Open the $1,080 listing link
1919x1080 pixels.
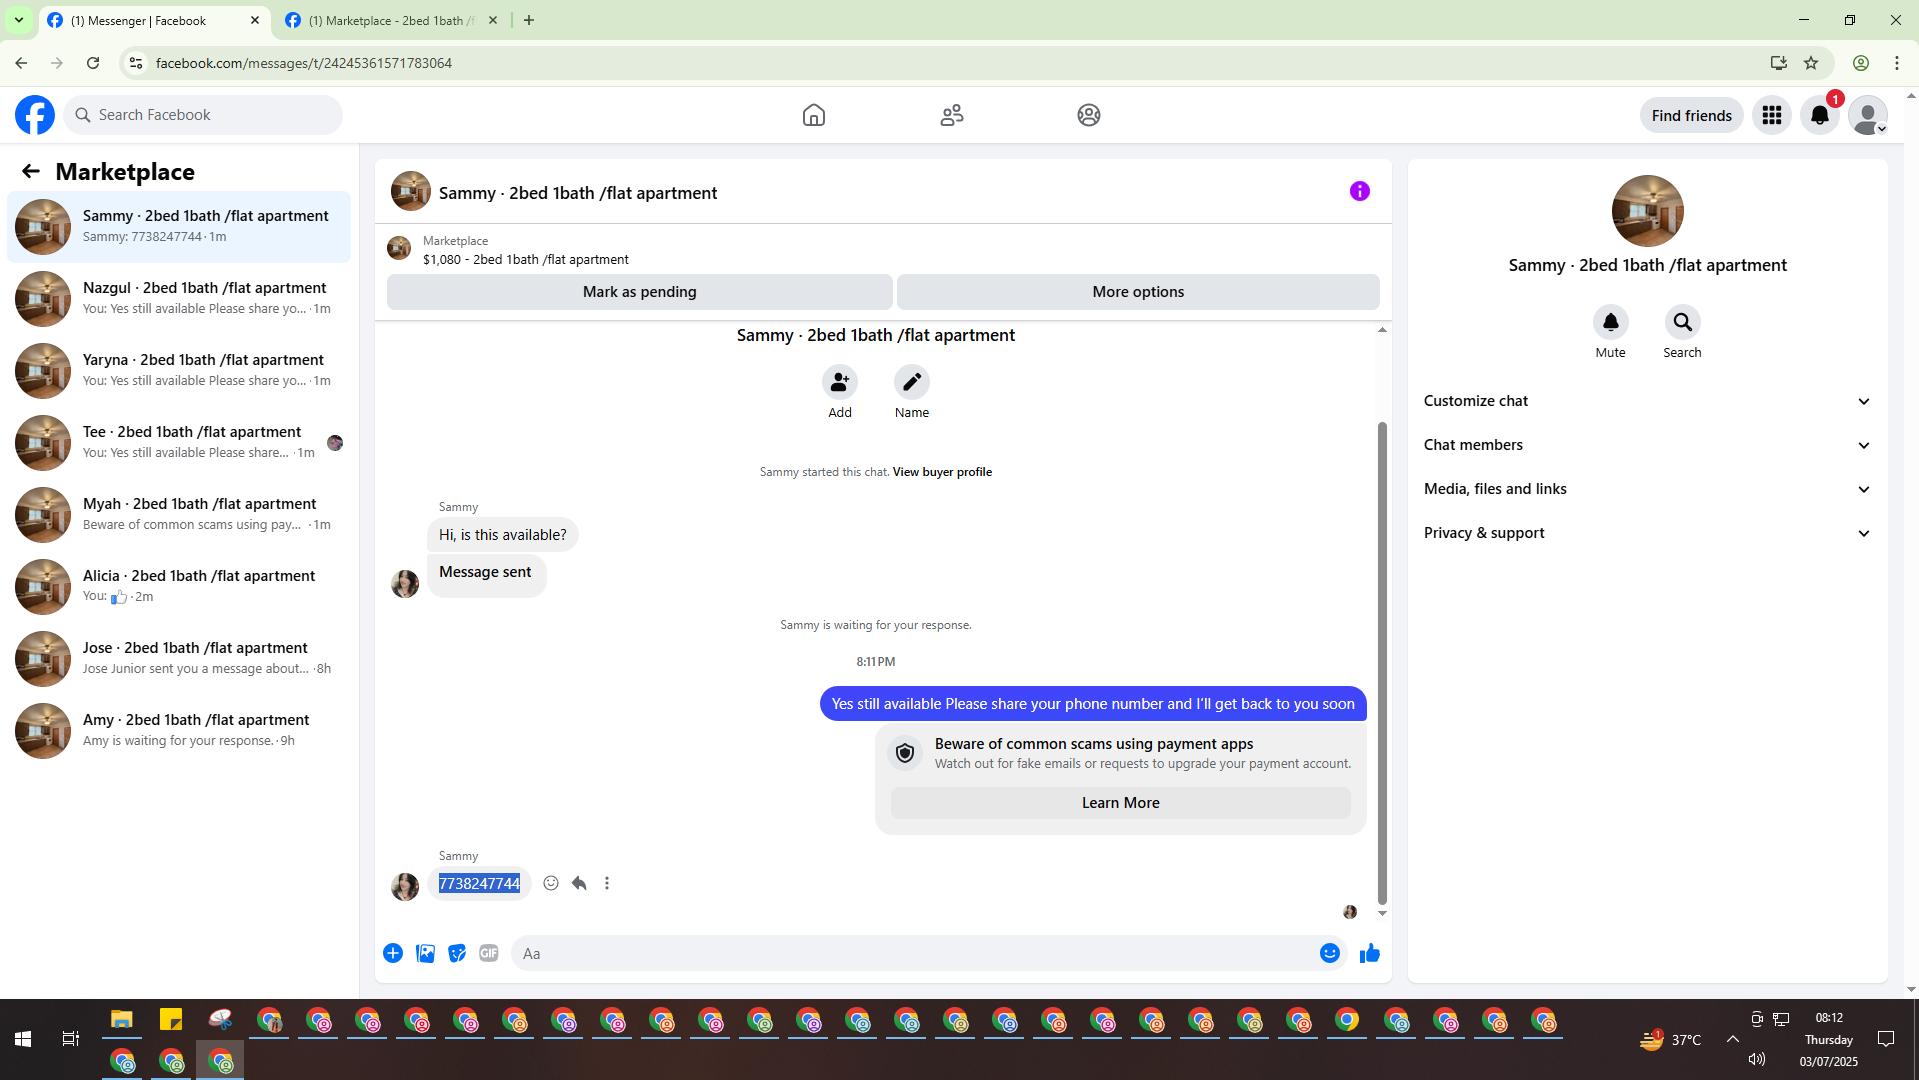[526, 259]
